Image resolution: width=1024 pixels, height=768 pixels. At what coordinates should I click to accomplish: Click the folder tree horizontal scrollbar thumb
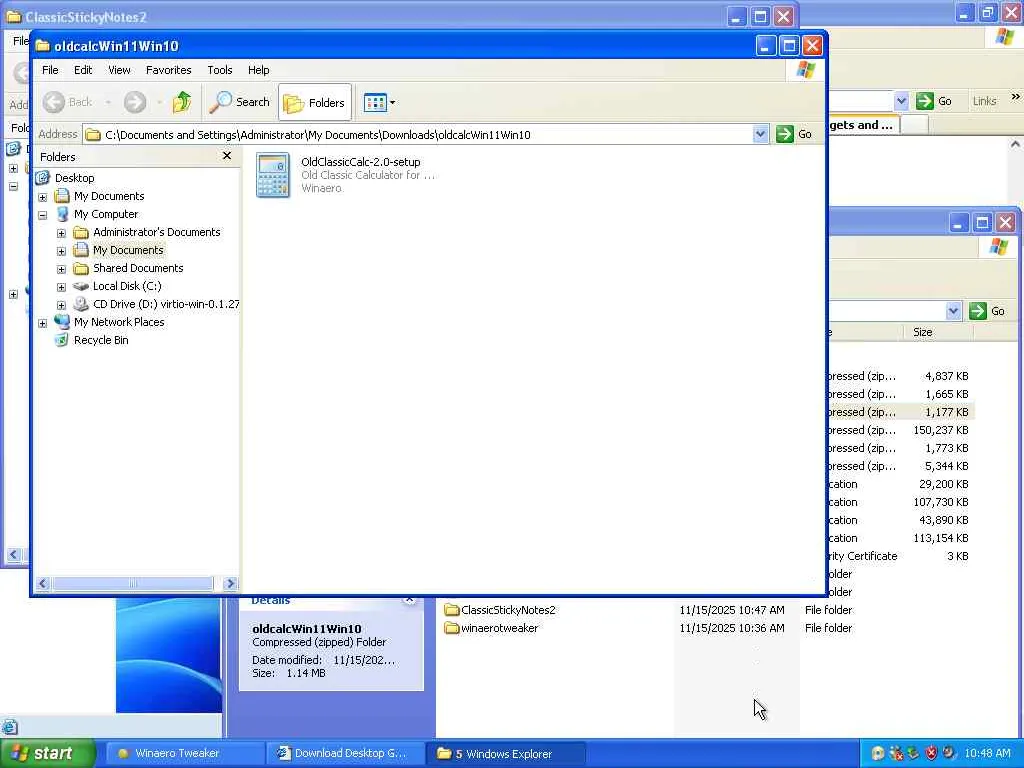tap(133, 583)
